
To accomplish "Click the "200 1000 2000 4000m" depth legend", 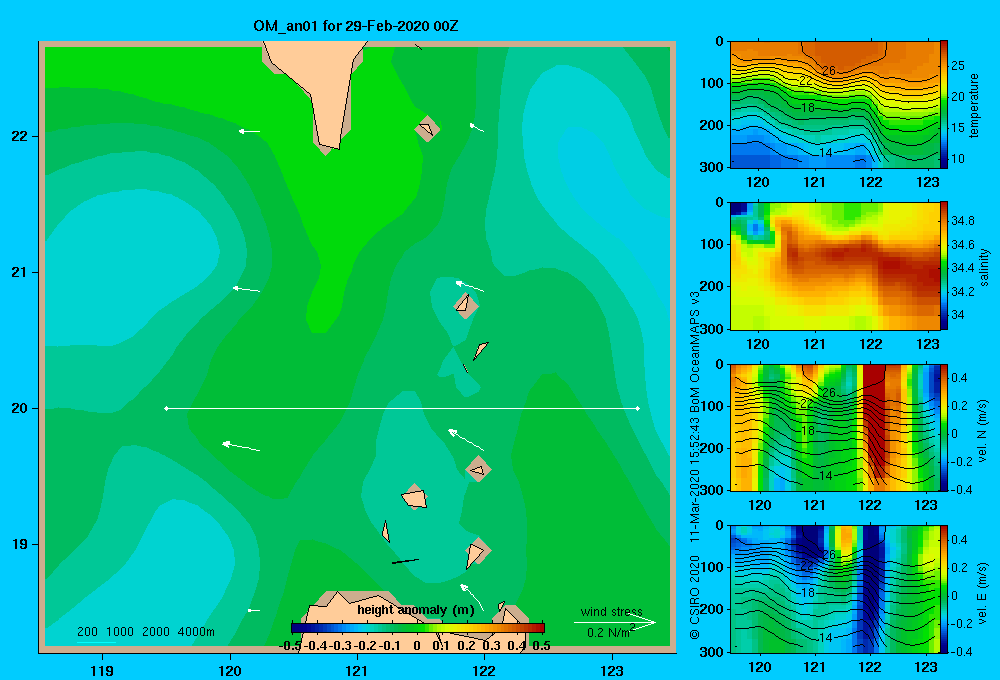I will [145, 632].
